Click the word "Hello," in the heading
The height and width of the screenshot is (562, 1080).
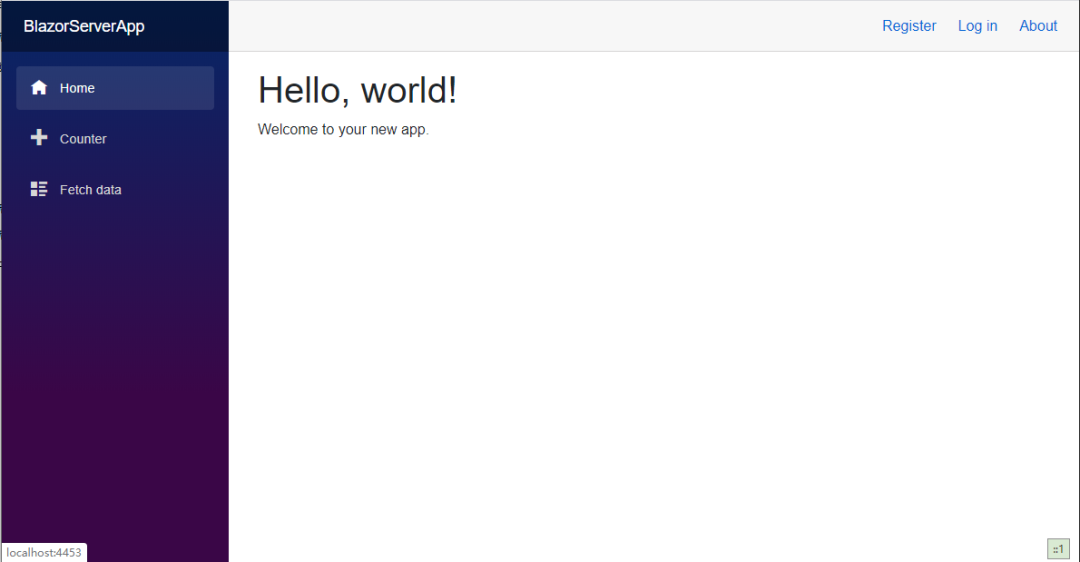305,90
